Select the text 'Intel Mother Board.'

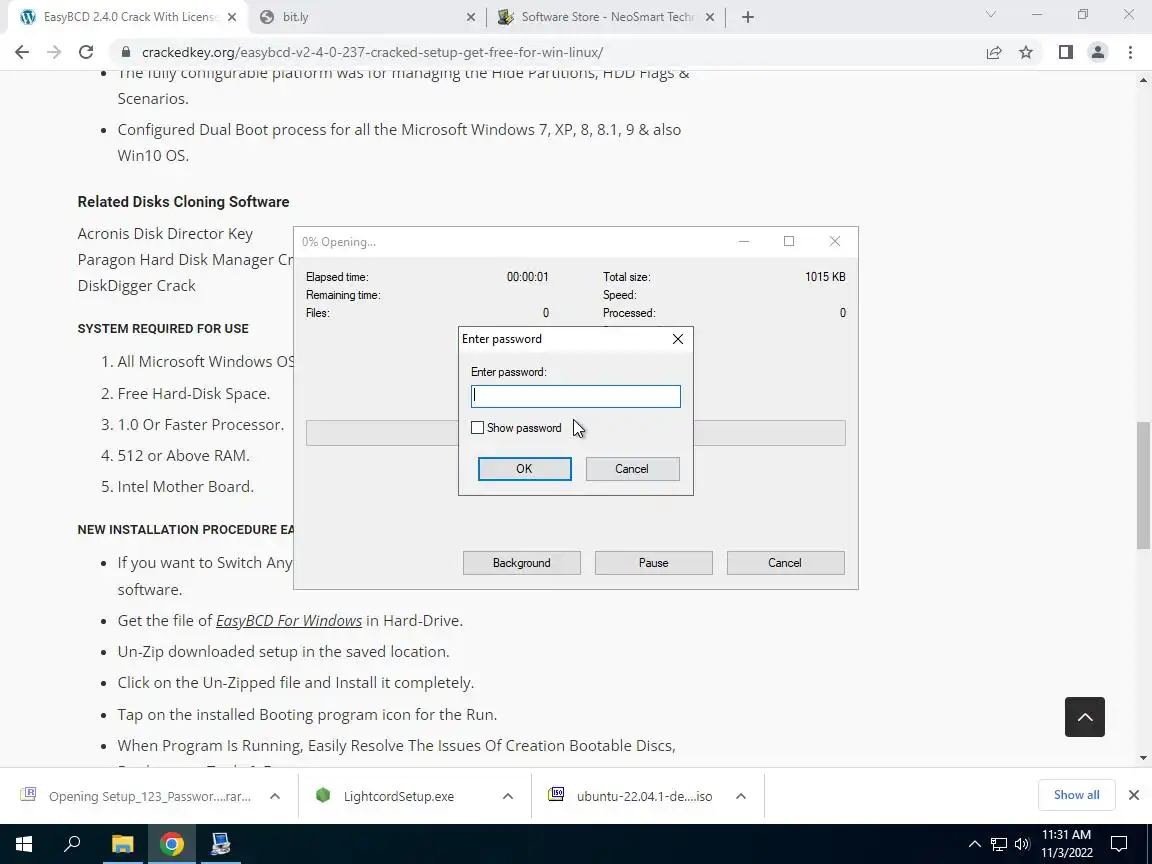pyautogui.click(x=186, y=486)
